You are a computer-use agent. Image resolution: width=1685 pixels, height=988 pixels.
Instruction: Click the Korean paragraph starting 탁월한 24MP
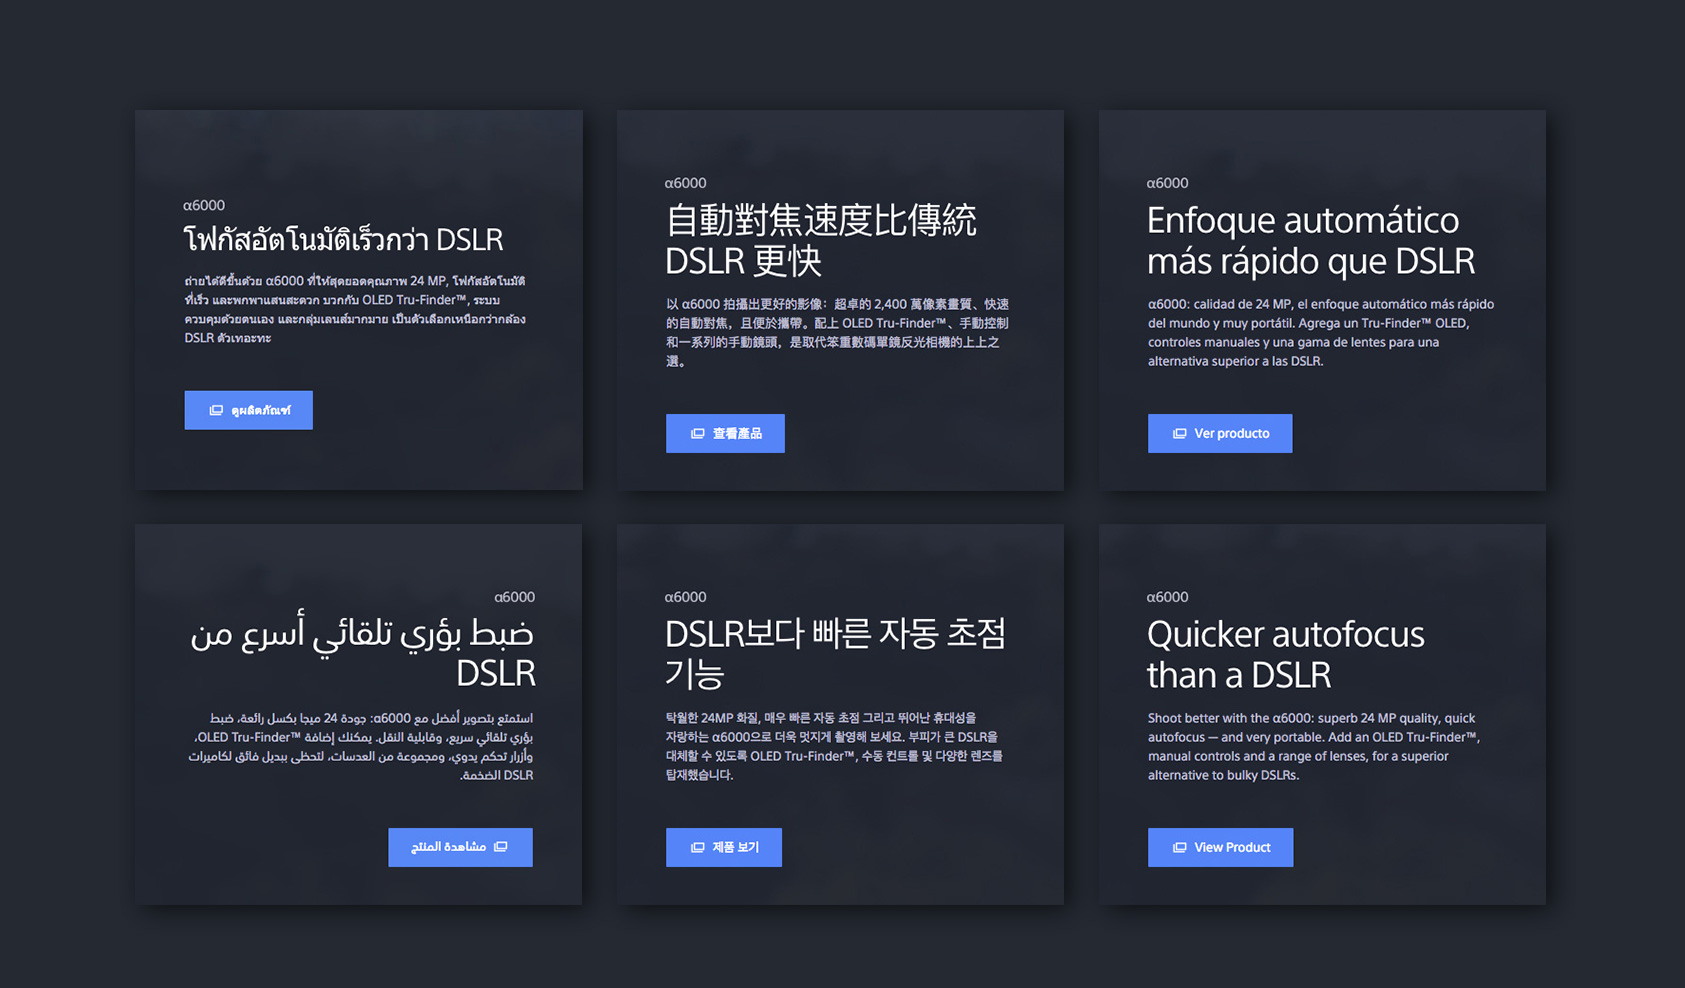[834, 746]
